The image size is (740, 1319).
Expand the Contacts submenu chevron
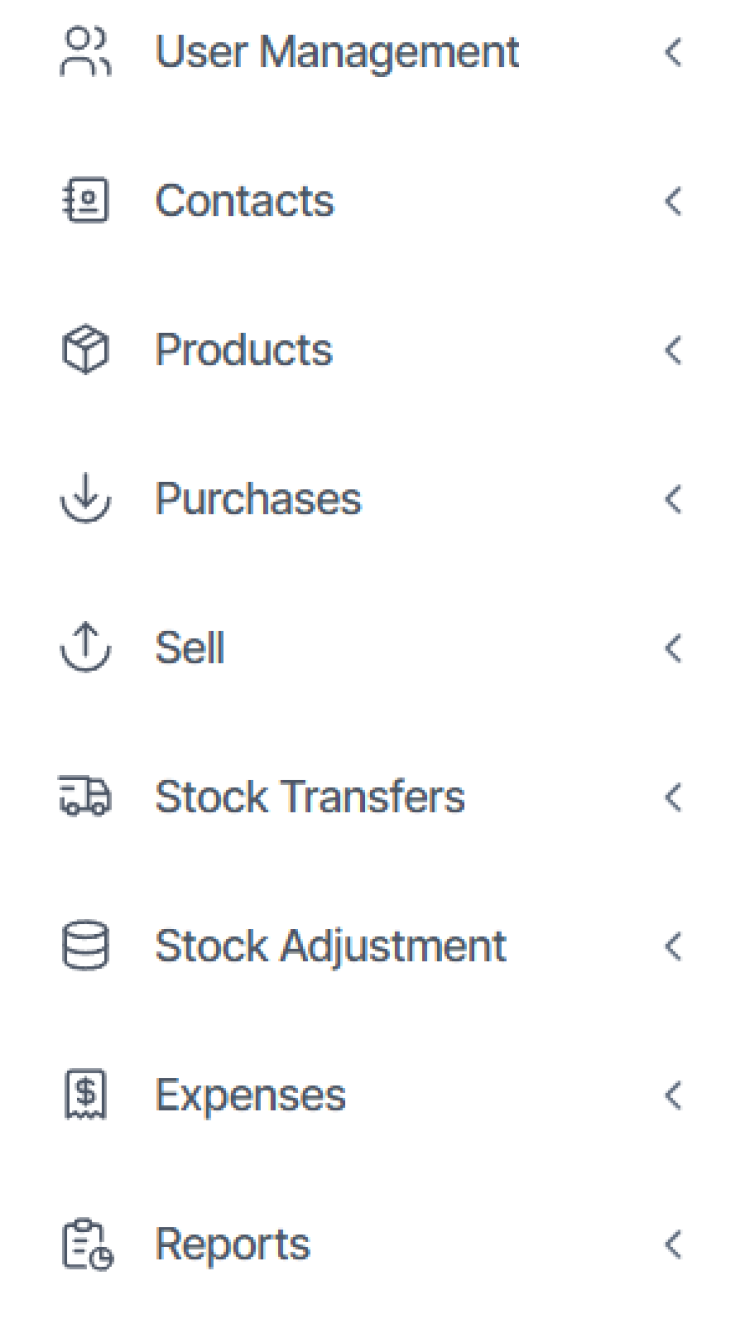coord(673,201)
